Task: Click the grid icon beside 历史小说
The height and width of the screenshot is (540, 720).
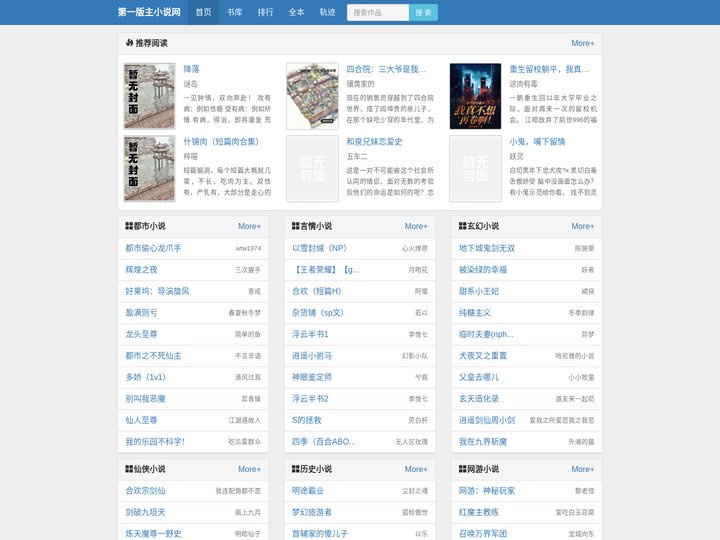Action: coord(296,469)
